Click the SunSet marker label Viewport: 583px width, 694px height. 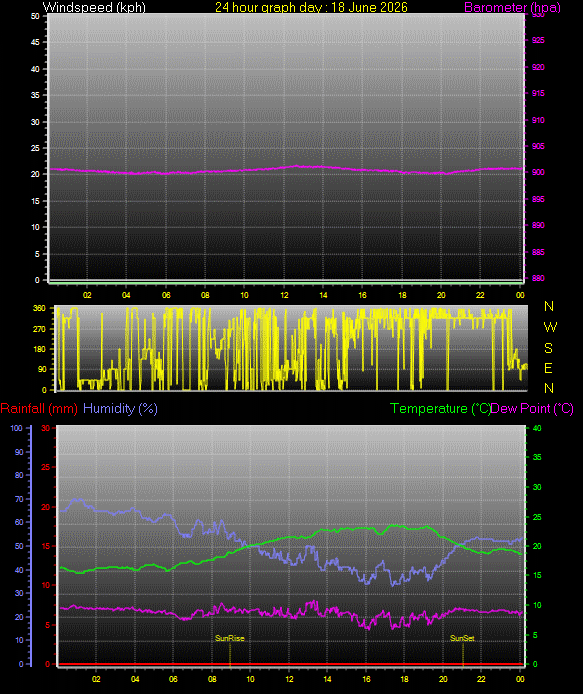(x=462, y=638)
